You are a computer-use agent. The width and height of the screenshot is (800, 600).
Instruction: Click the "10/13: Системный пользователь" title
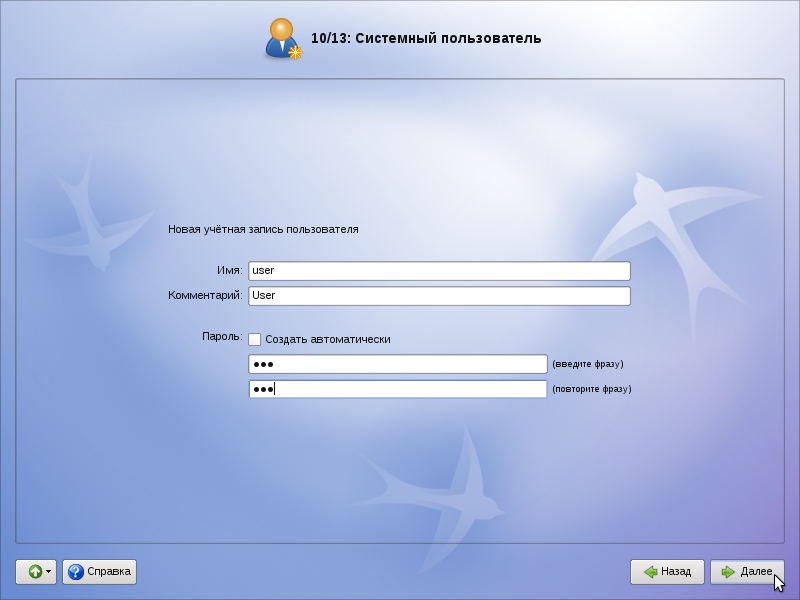coord(426,38)
